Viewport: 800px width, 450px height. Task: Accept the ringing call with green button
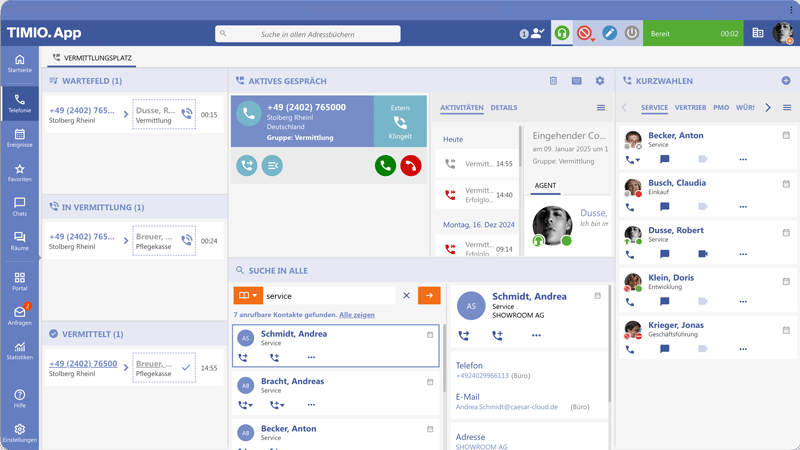[385, 166]
